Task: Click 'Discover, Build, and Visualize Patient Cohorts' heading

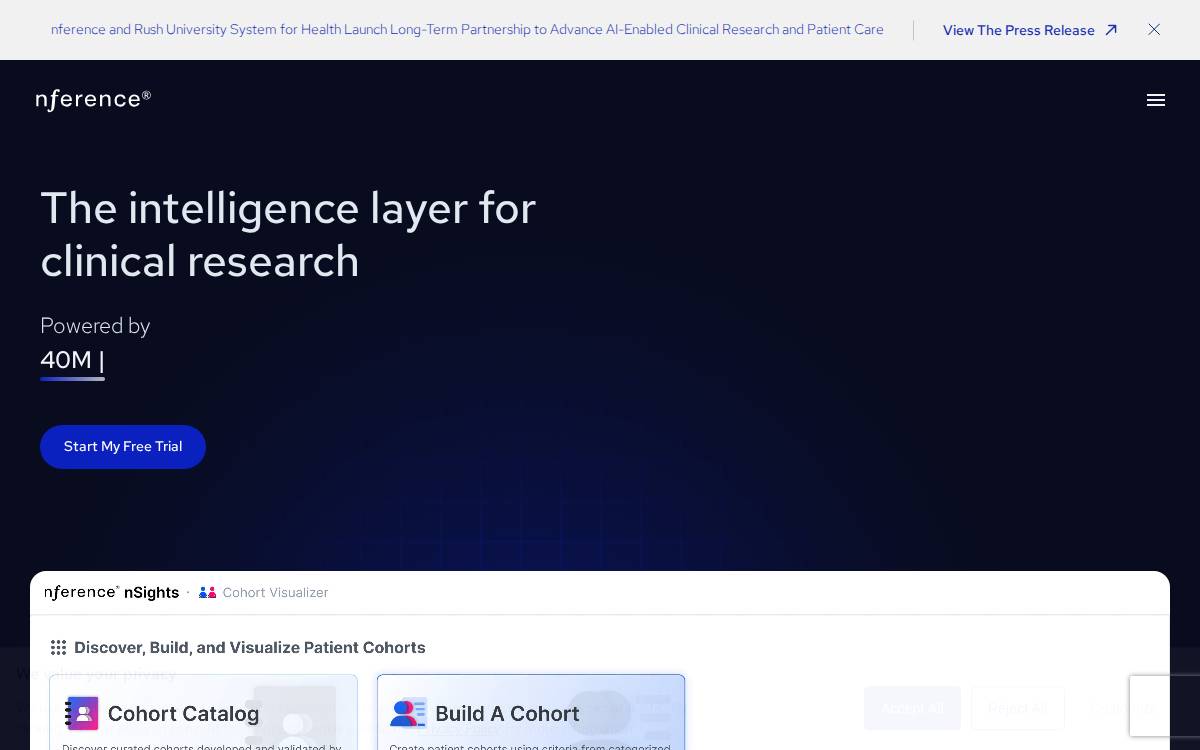Action: (250, 648)
